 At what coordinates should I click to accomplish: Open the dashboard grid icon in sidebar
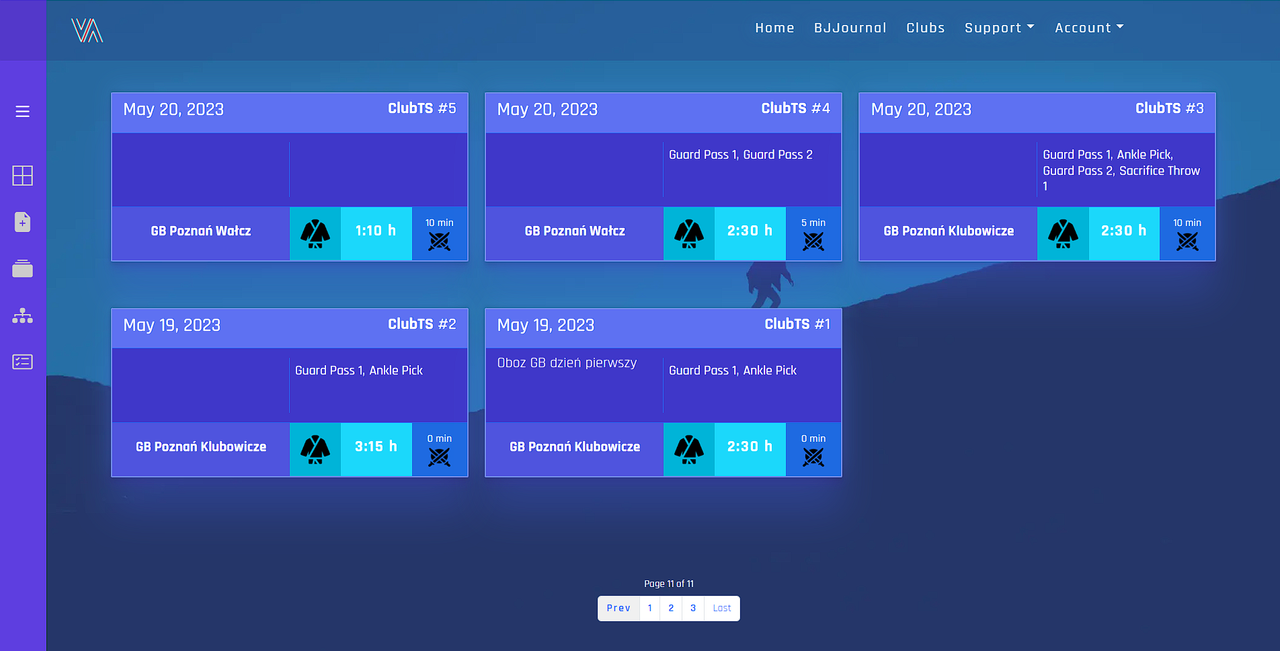pyautogui.click(x=22, y=176)
